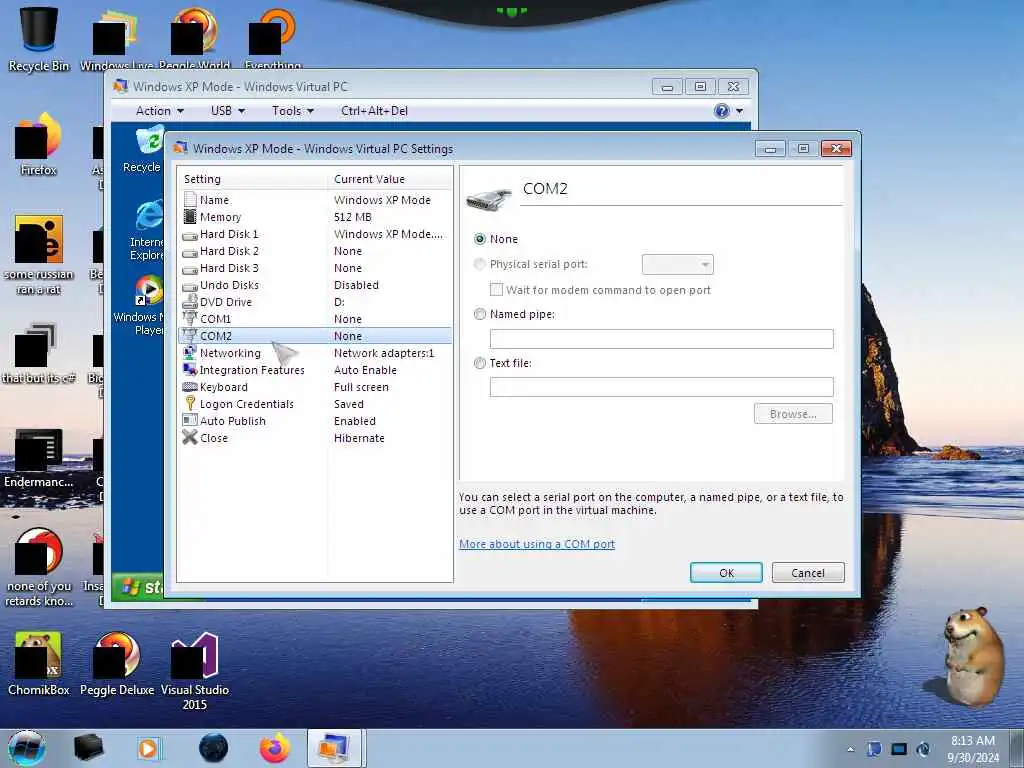Screen dimensions: 1024x768
Task: Show hidden icons in system tray
Action: (850, 750)
